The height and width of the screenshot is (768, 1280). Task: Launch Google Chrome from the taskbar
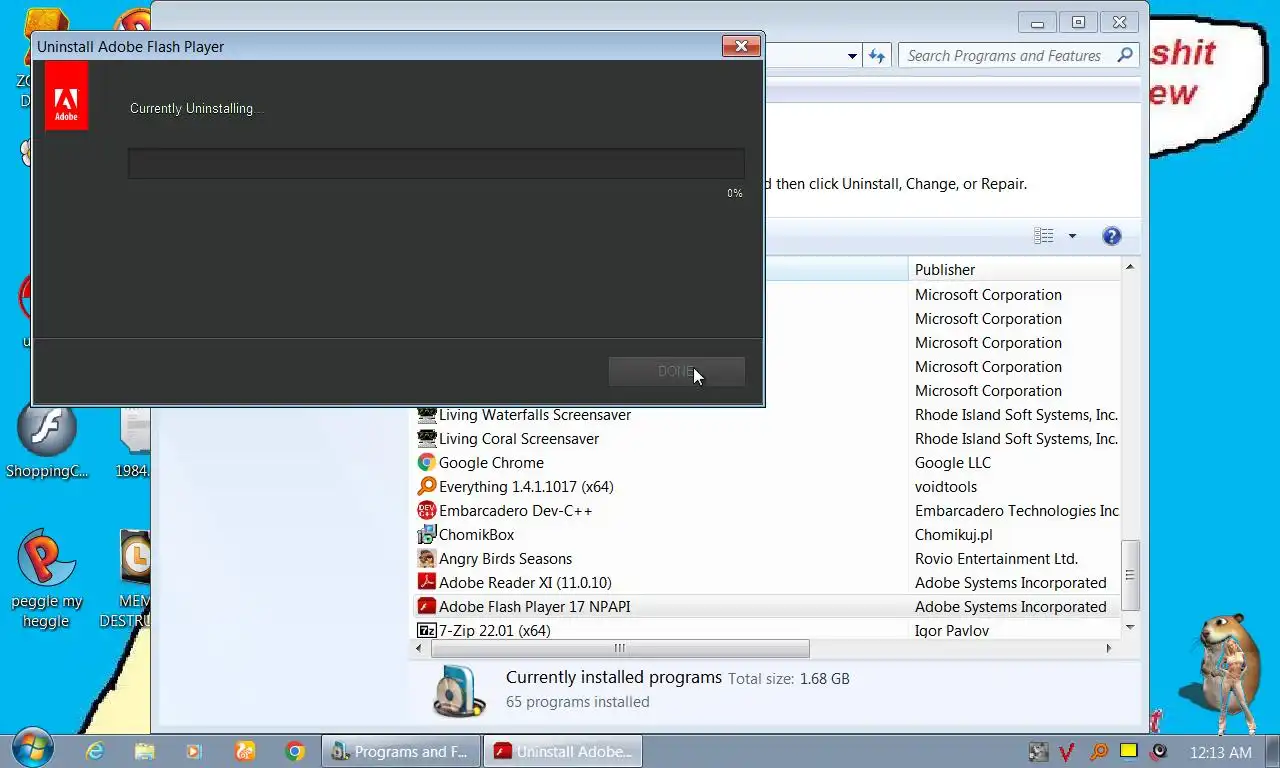click(295, 751)
